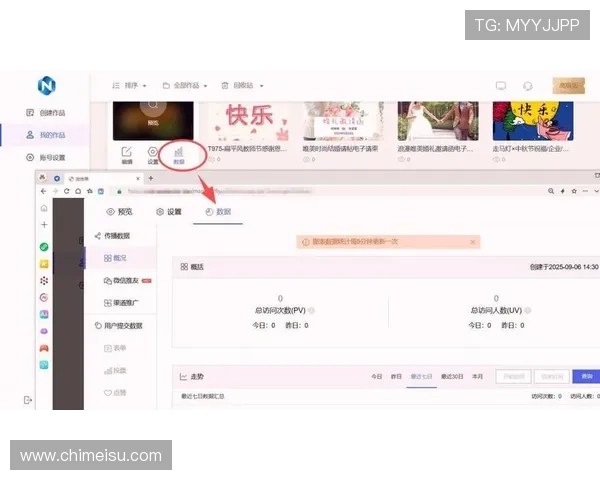Dismiss the orange notice banner

pos(473,242)
